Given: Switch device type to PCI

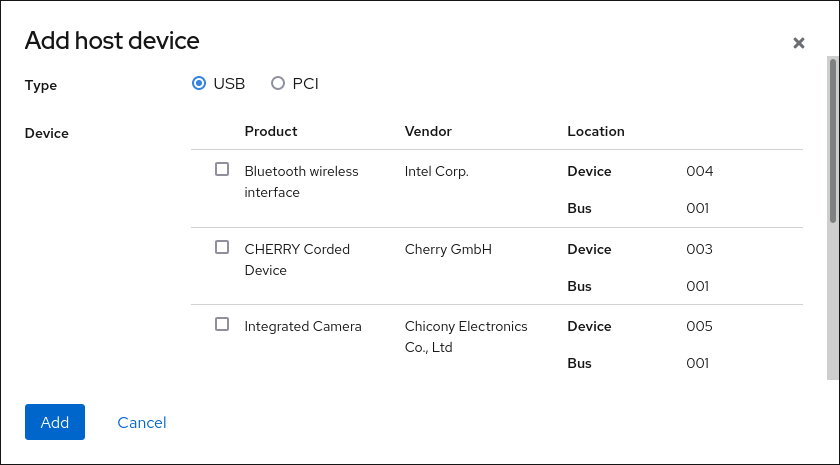Looking at the screenshot, I should point(278,84).
